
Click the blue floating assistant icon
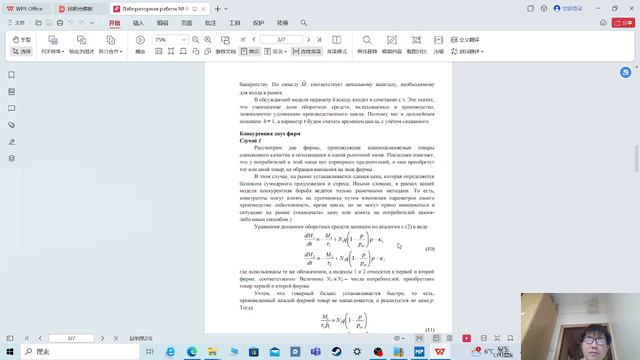(x=625, y=73)
